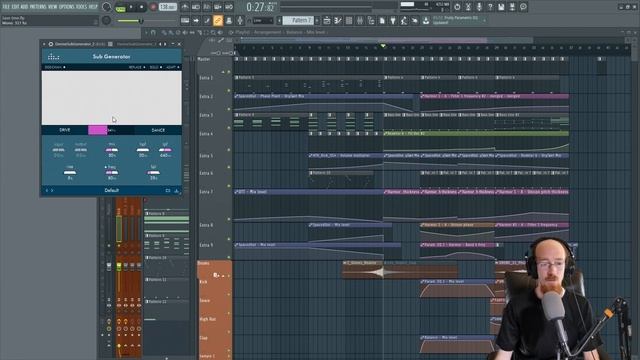Open the VIEW menu
The height and width of the screenshot is (360, 640).
53,7
